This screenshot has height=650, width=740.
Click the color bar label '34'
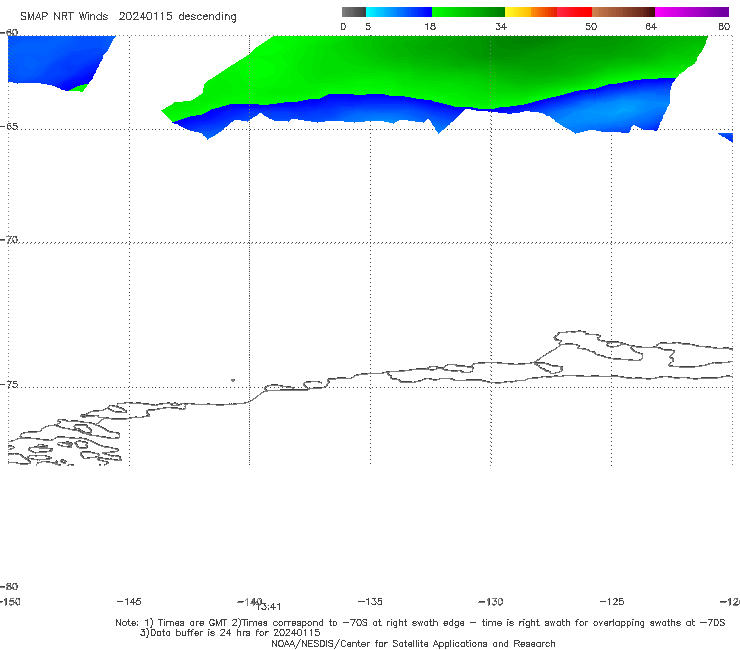tap(501, 26)
